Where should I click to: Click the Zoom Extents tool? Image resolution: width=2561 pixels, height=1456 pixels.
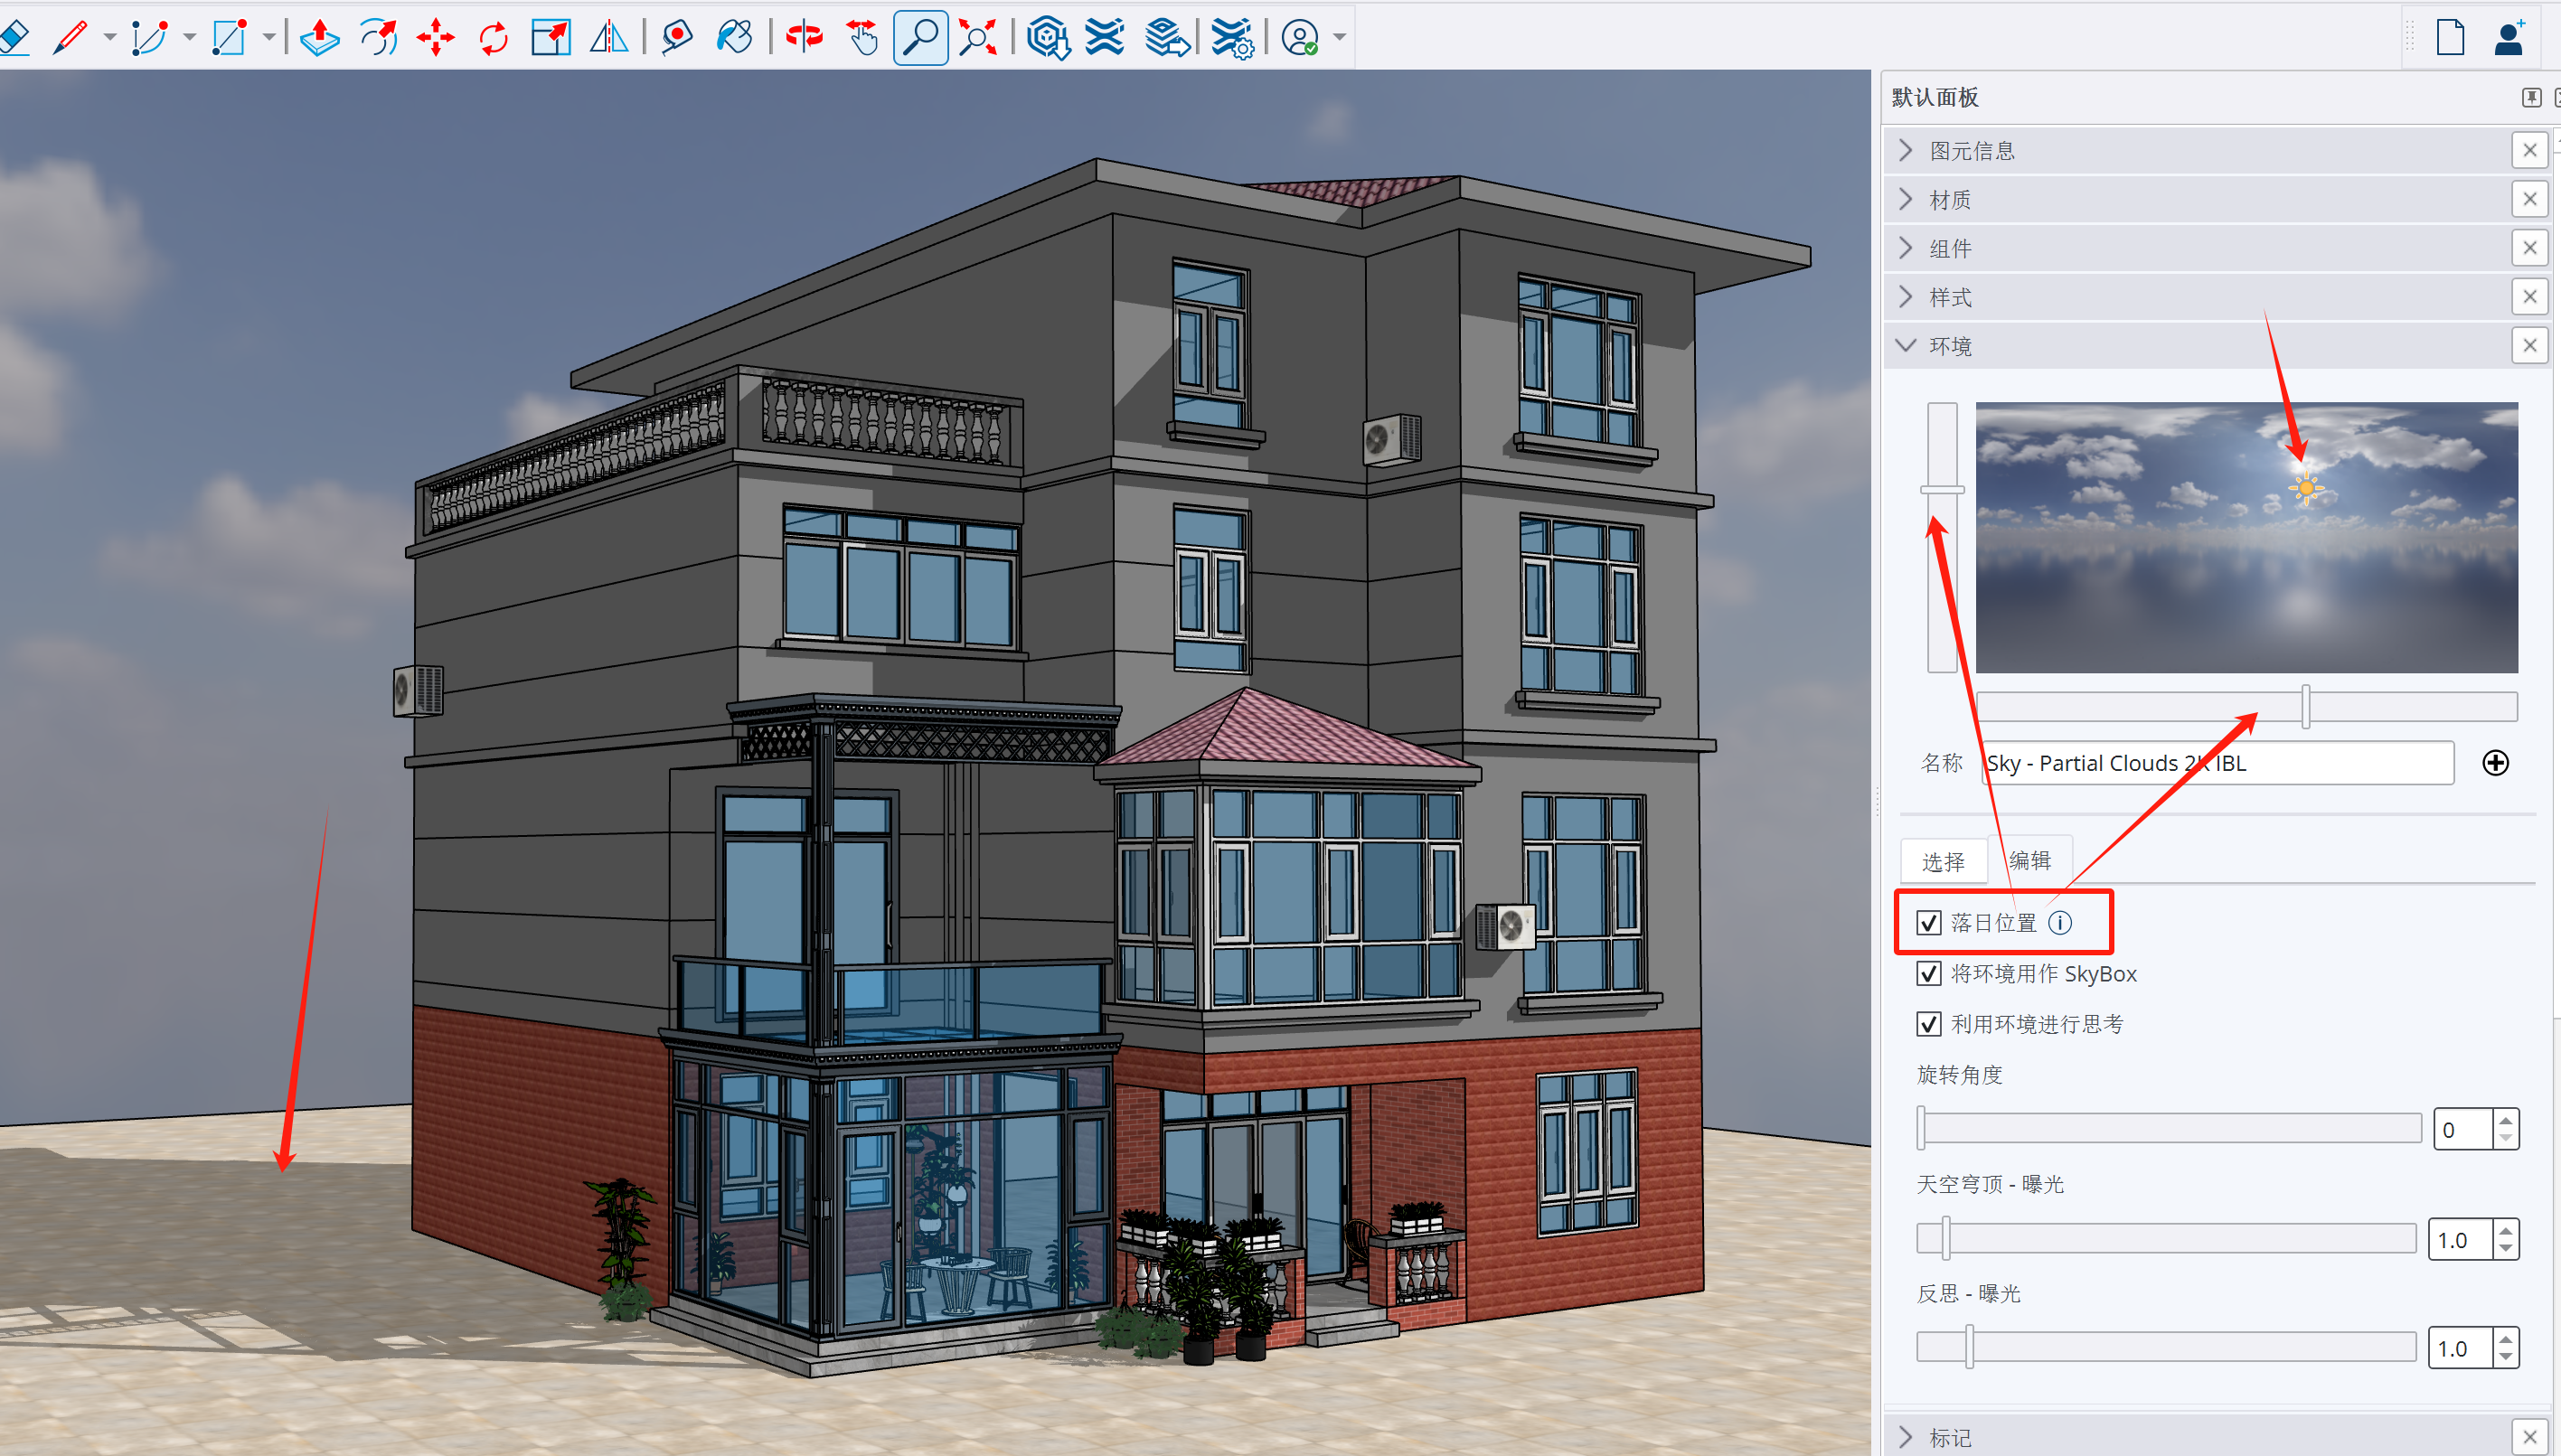977,38
